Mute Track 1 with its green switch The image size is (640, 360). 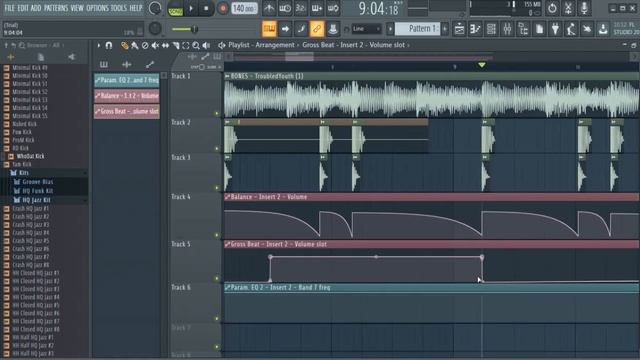pyautogui.click(x=217, y=113)
